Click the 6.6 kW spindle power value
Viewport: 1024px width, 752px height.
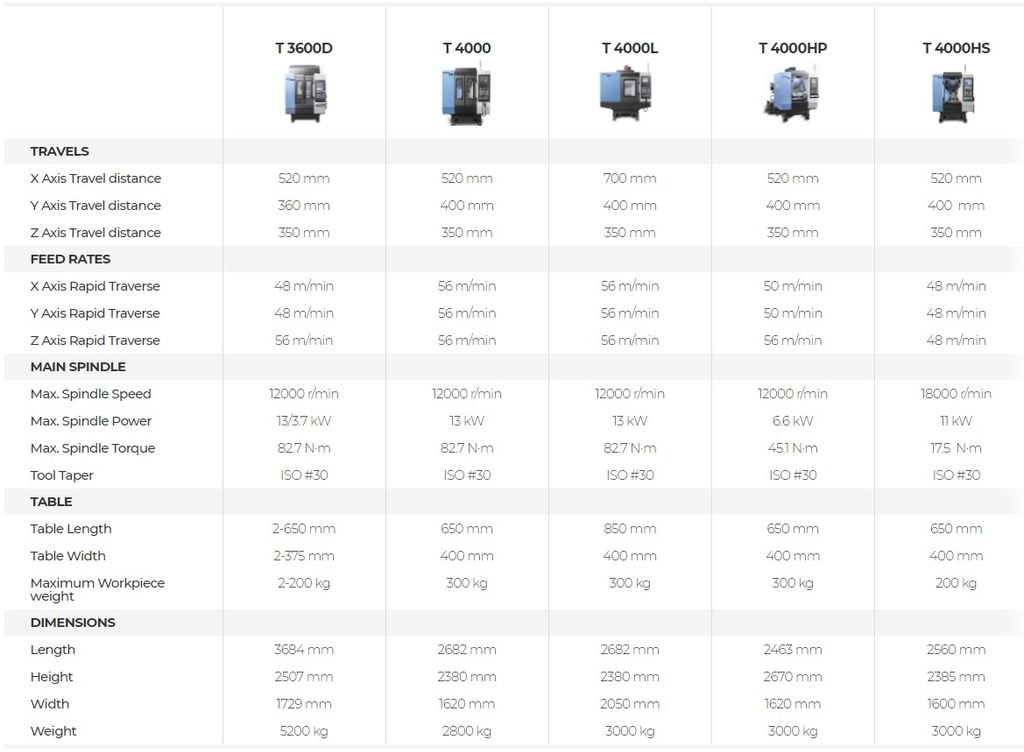pos(793,421)
